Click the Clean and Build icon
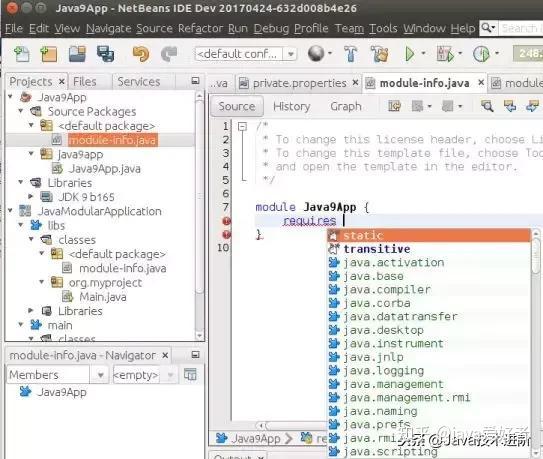Viewport: 543px width, 459px height. [x=380, y=54]
